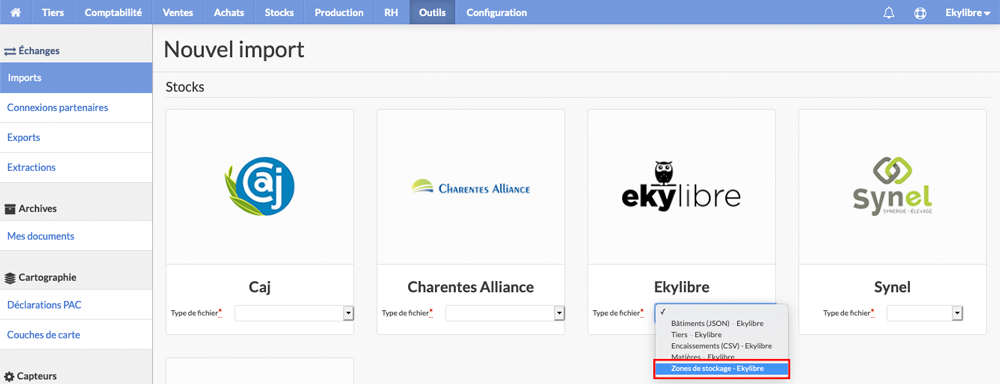Open the Tiers menu
Viewport: 1000px width, 384px height.
pyautogui.click(x=53, y=13)
